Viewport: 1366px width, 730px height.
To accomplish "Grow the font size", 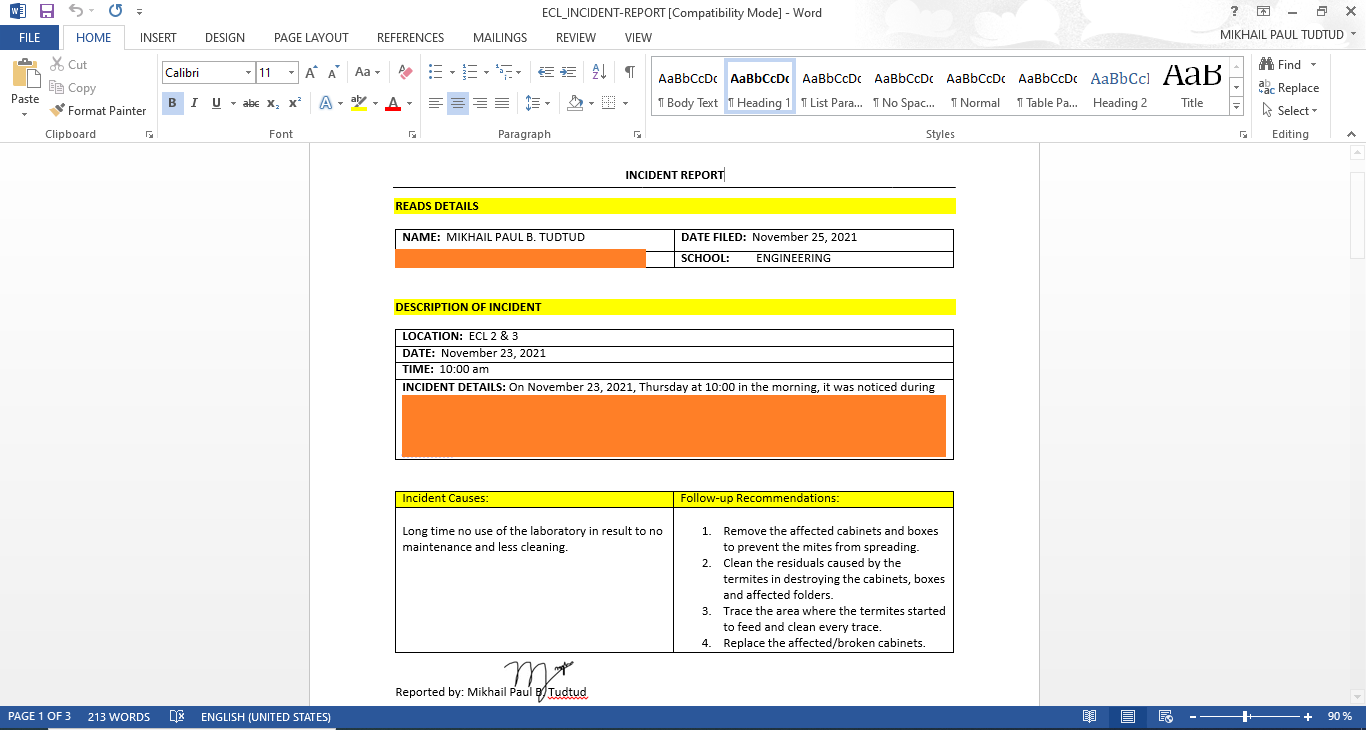I will tap(311, 73).
